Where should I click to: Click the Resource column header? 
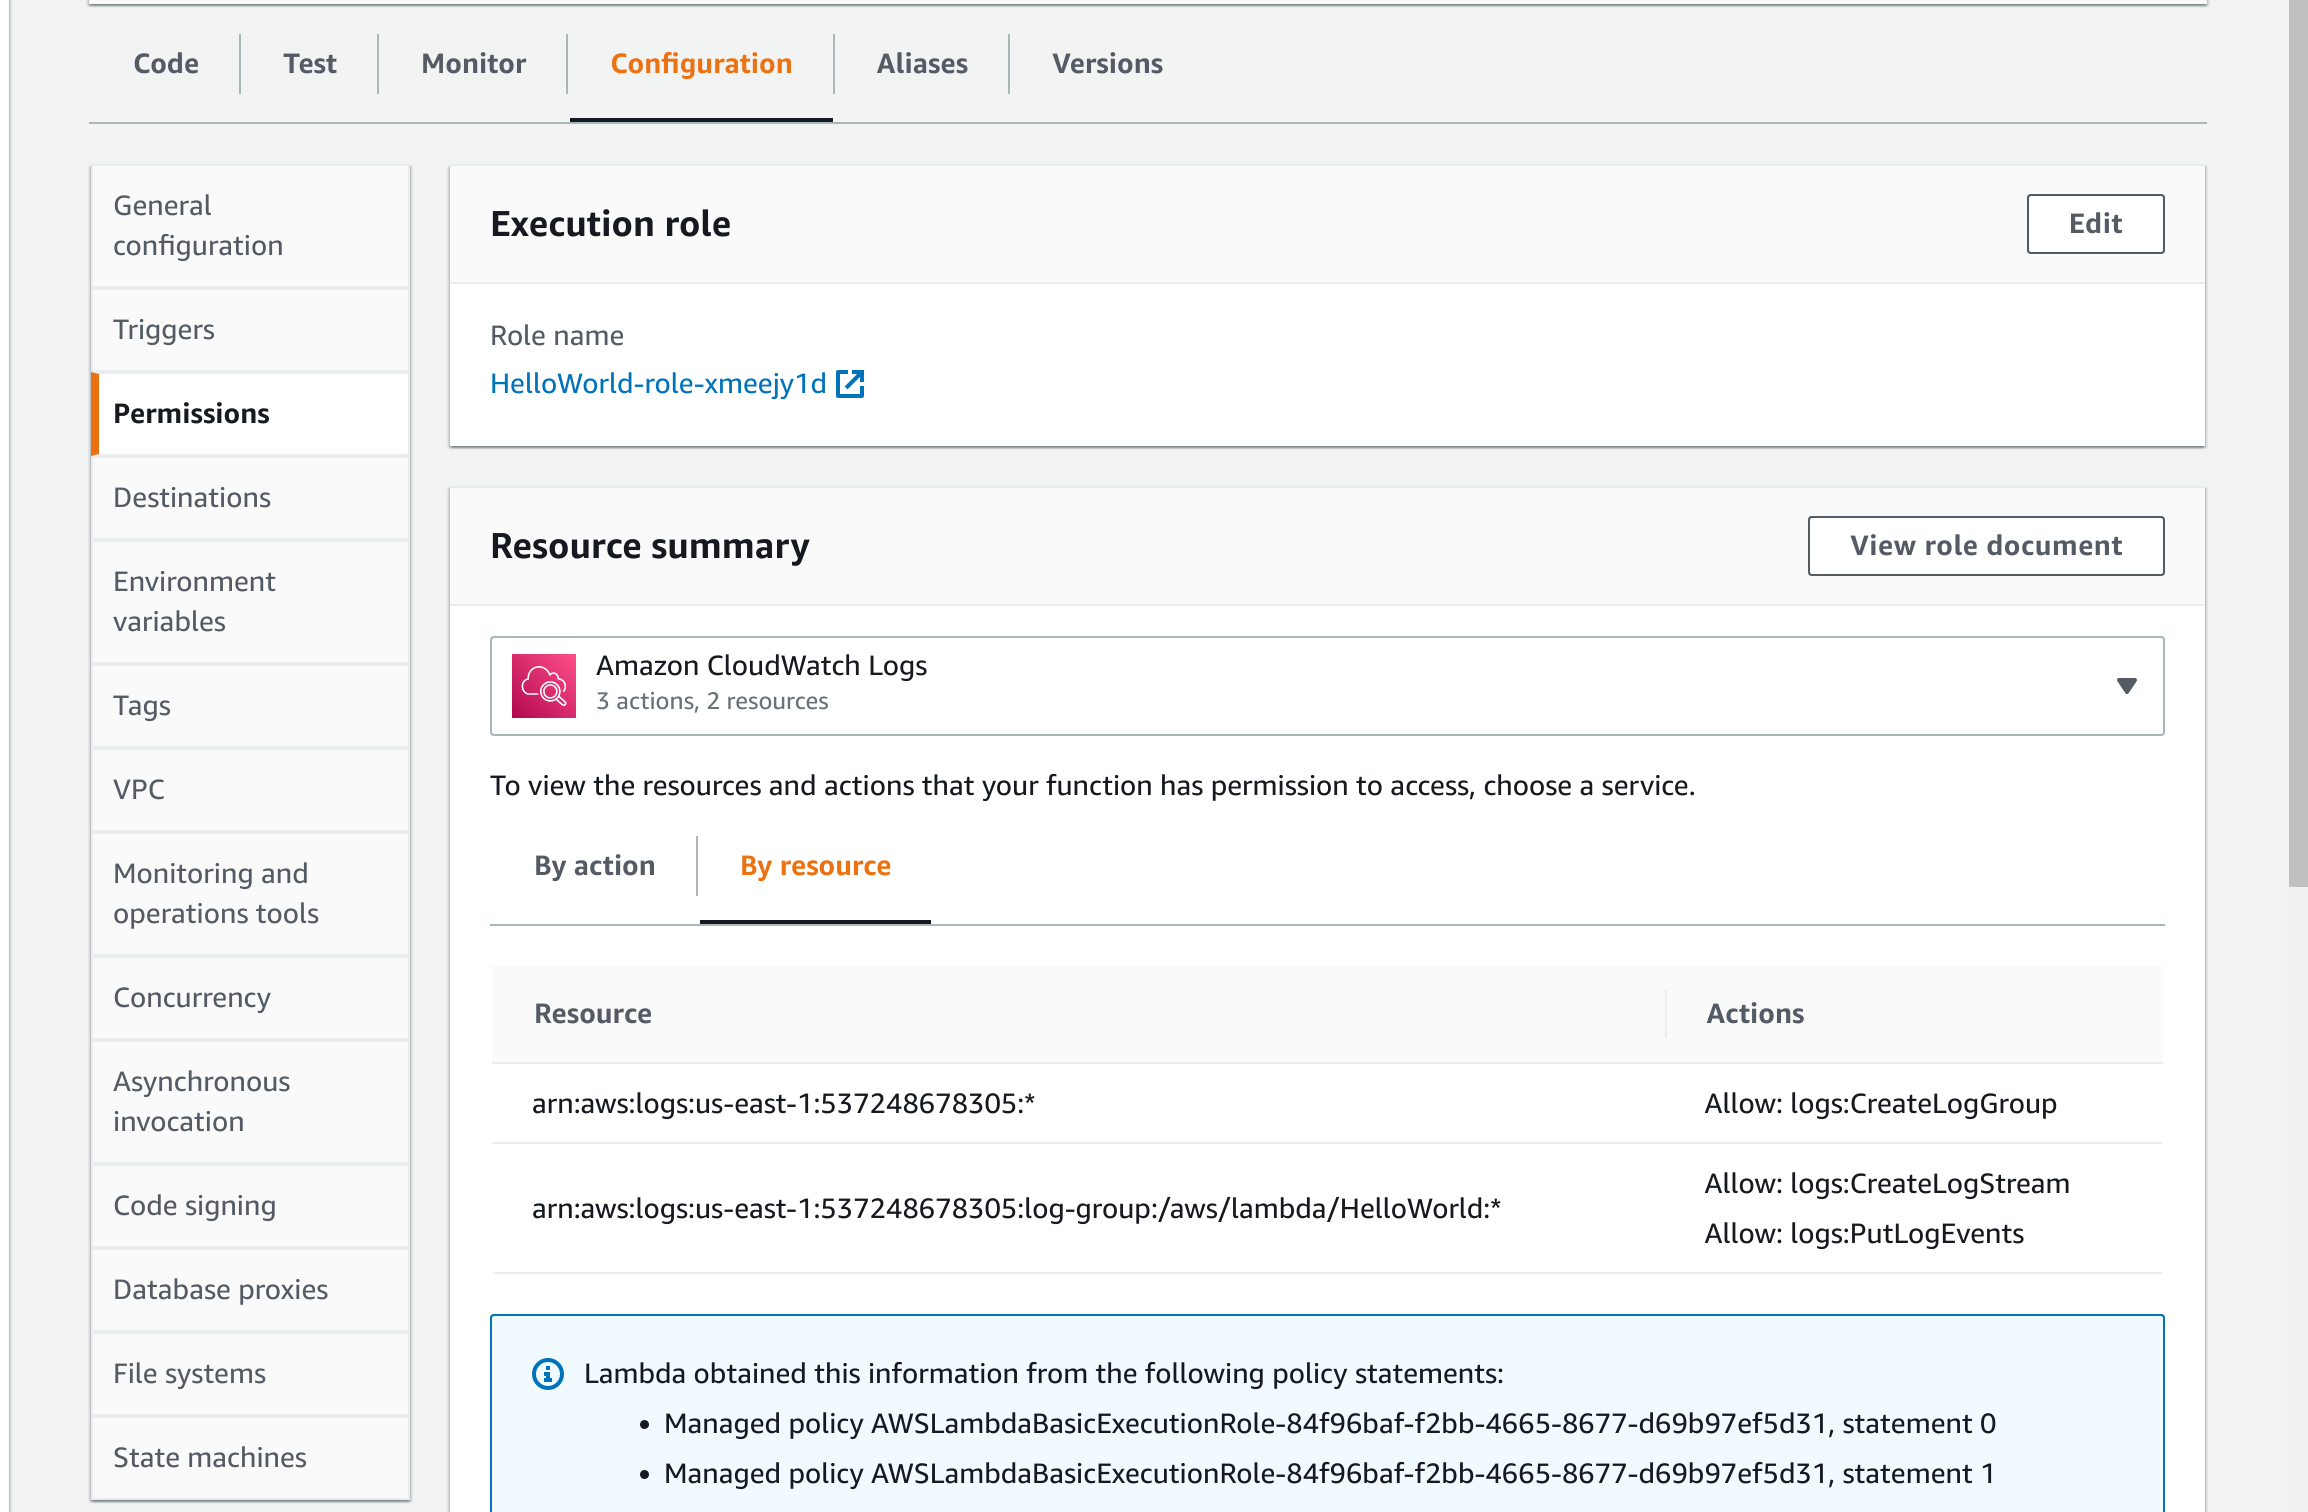(x=593, y=1014)
